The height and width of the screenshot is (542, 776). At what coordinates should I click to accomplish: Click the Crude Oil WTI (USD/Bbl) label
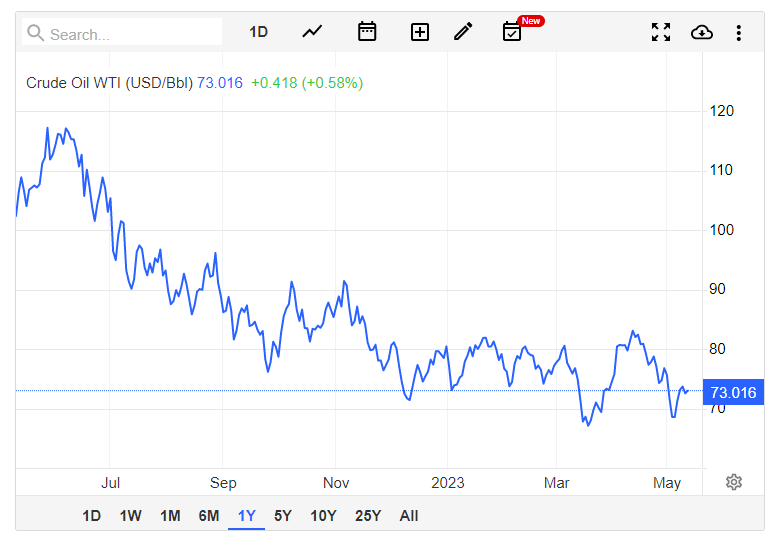[x=109, y=83]
